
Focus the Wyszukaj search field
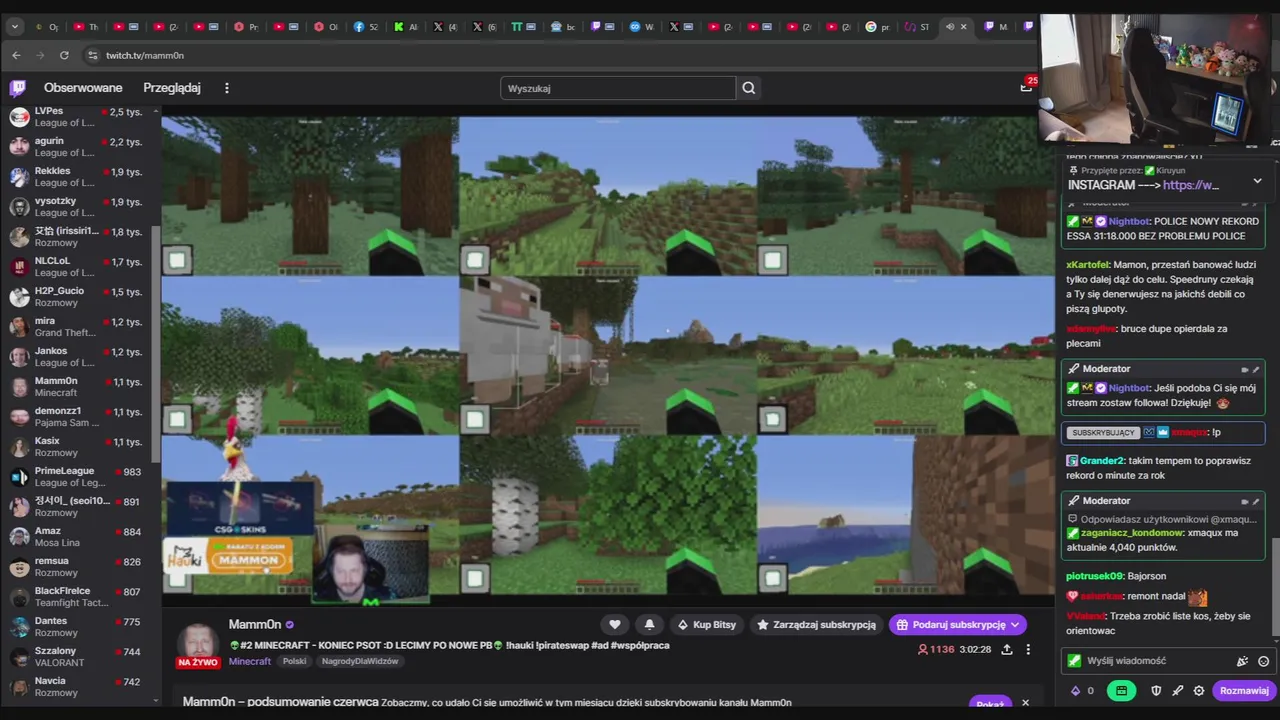[x=618, y=88]
